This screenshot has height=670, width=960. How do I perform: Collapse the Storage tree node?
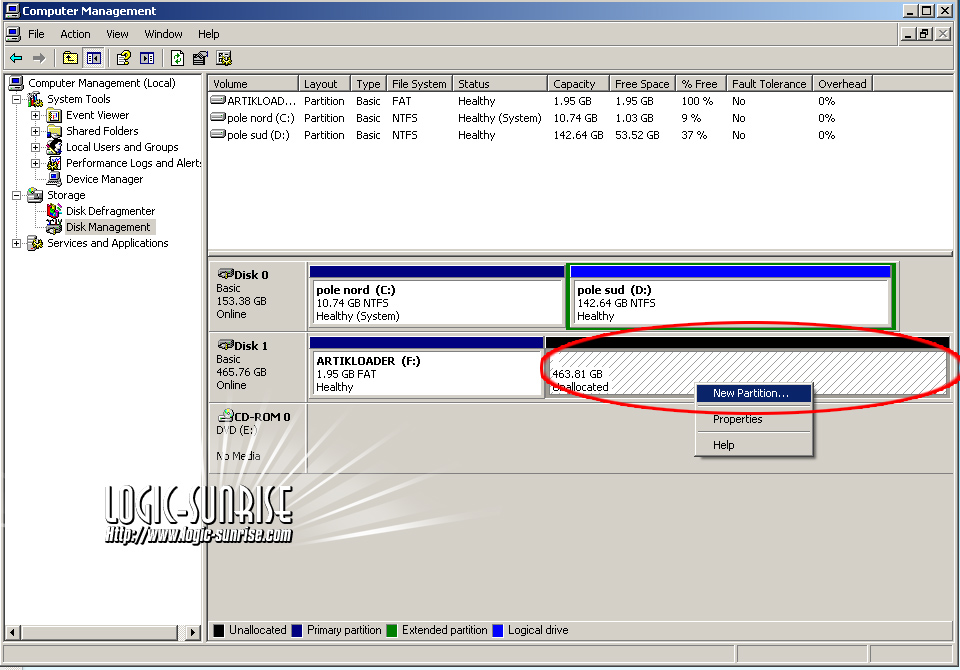[17, 195]
